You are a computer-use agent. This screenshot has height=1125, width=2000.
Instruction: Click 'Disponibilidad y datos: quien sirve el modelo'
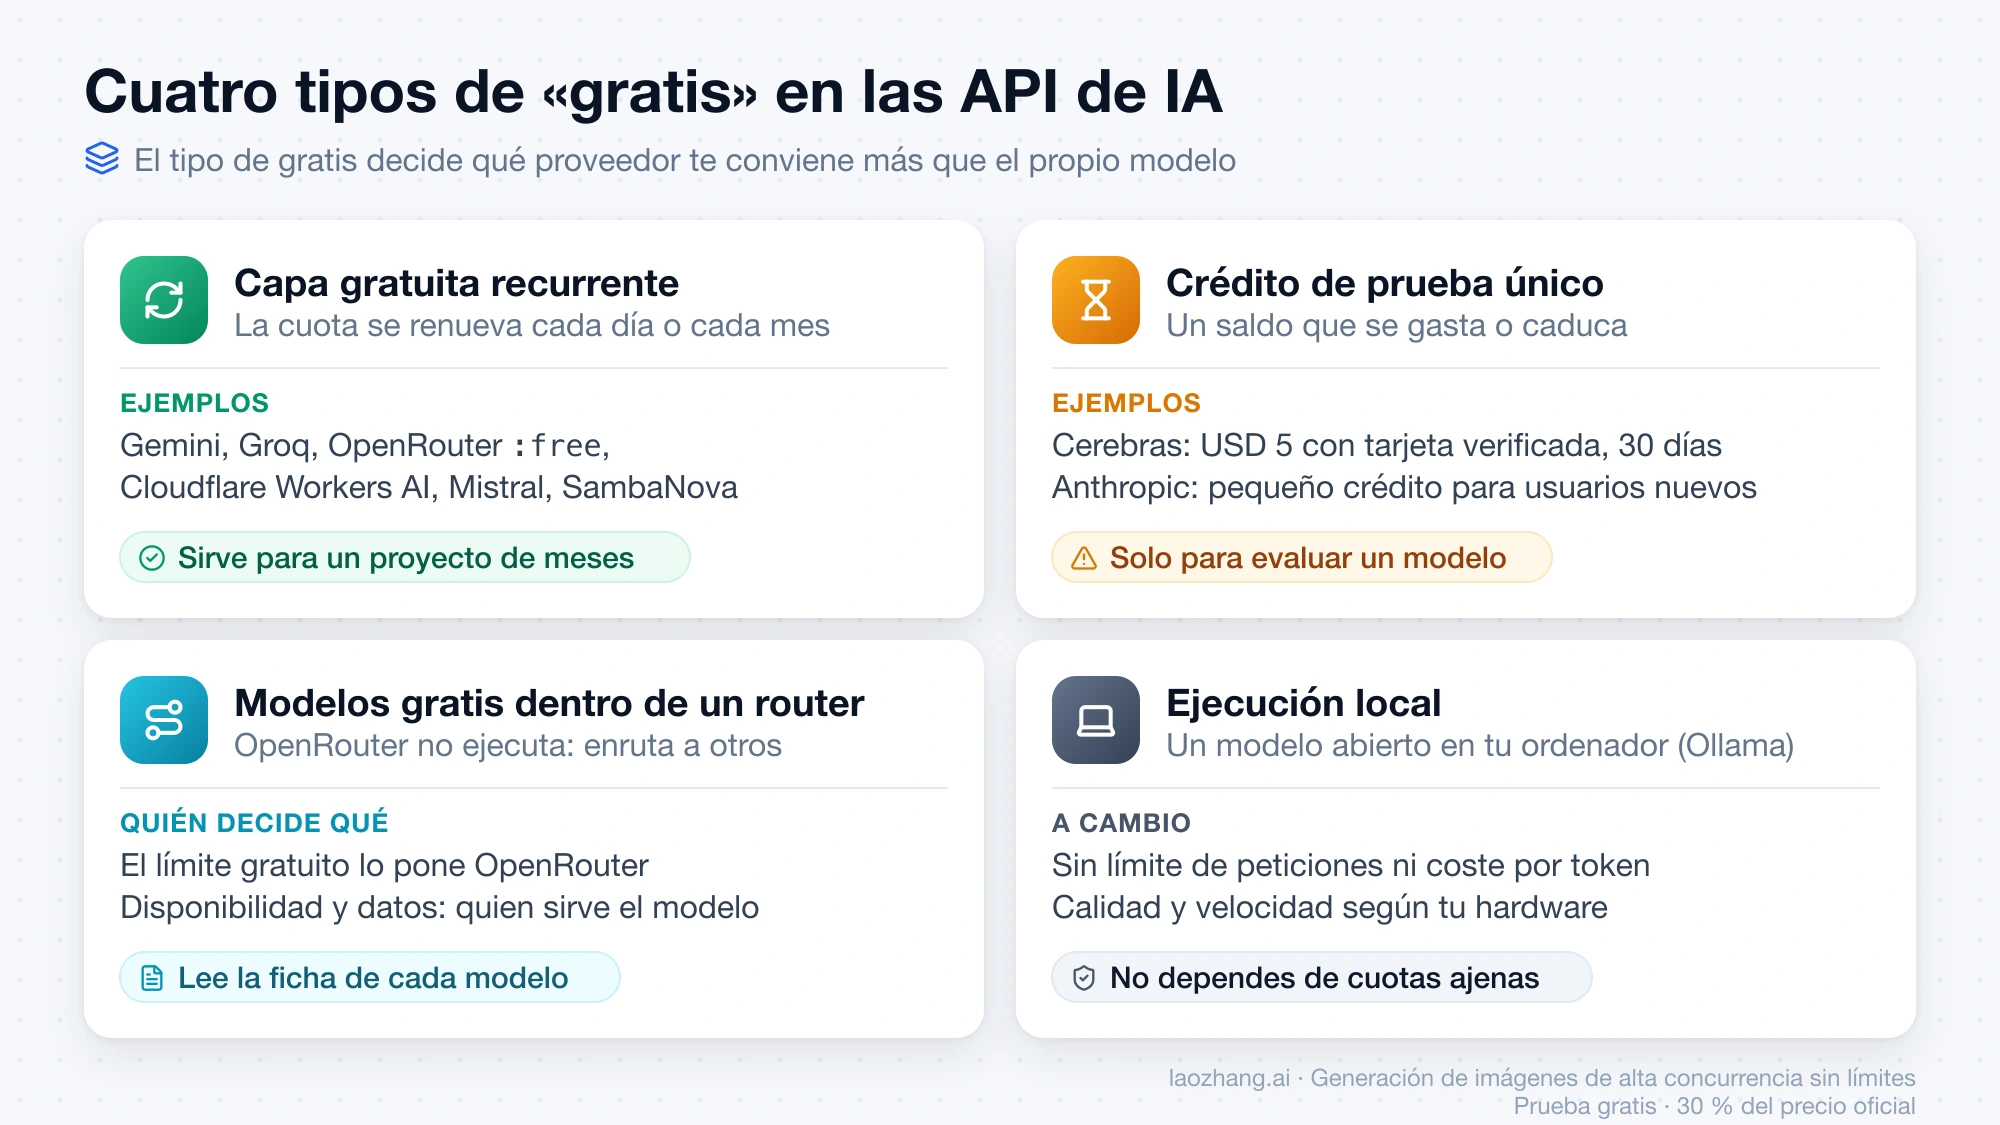pos(439,908)
